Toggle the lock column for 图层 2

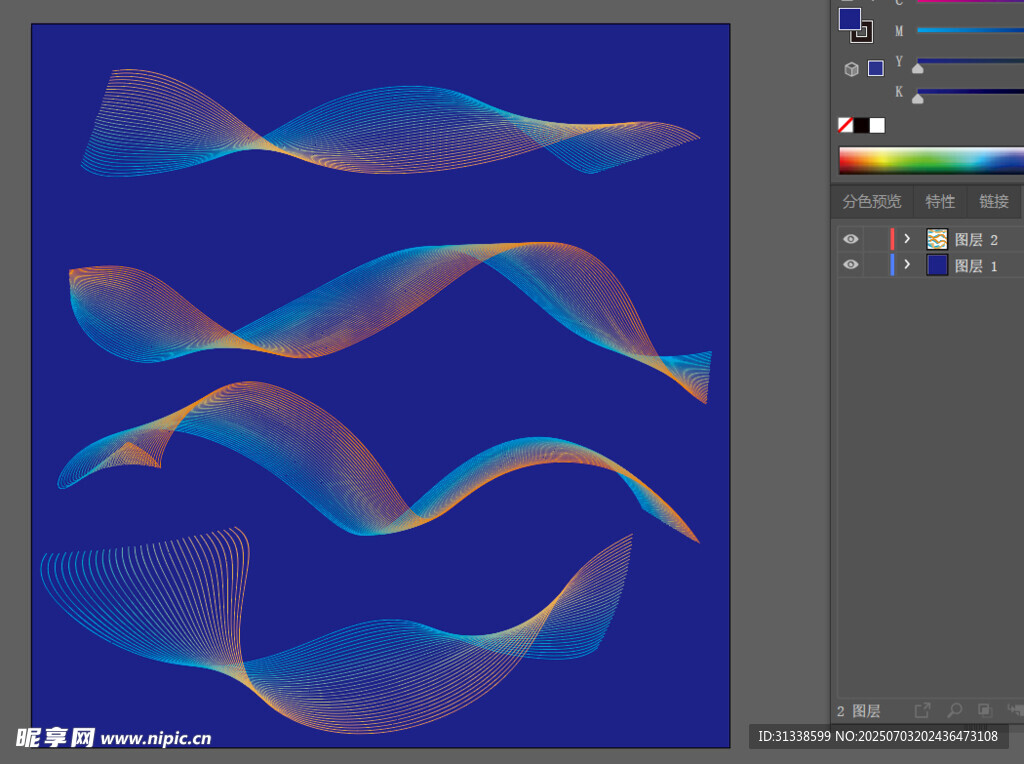click(x=874, y=239)
